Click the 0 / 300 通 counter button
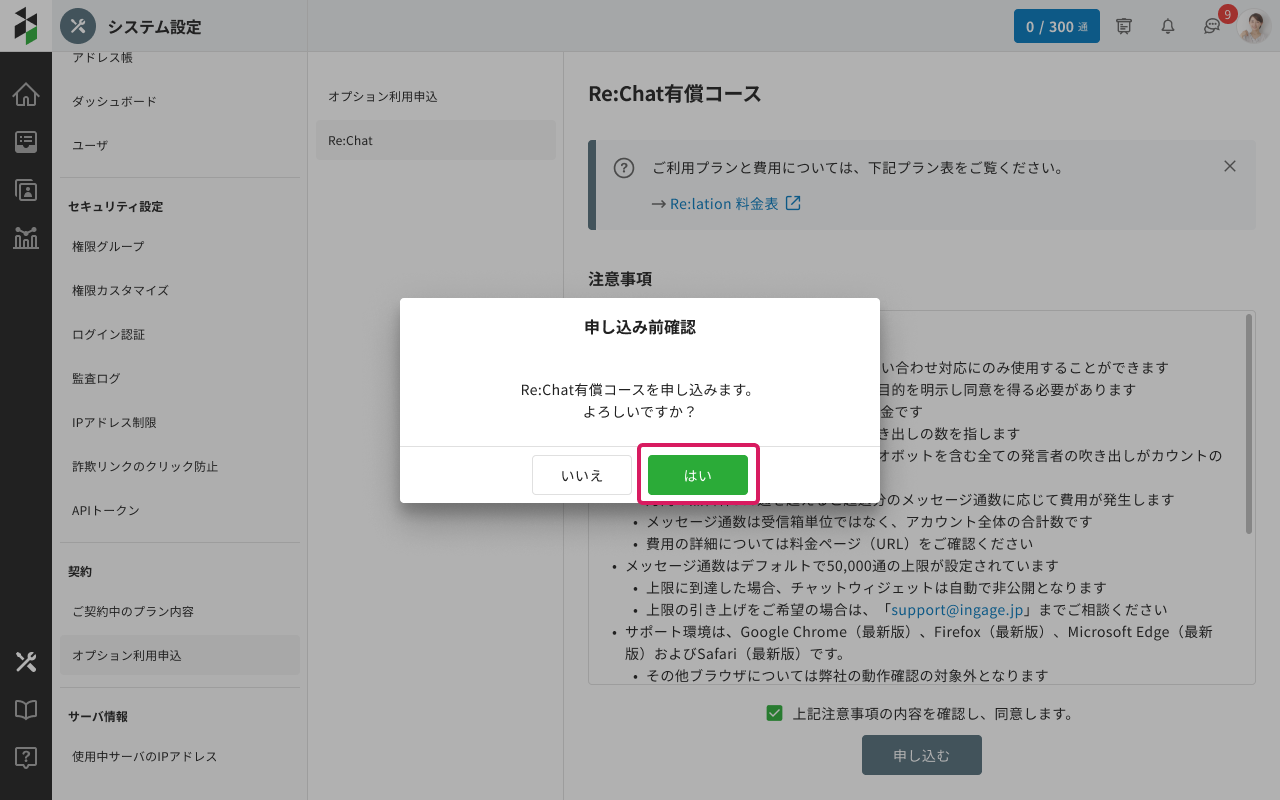The image size is (1280, 800). tap(1057, 26)
